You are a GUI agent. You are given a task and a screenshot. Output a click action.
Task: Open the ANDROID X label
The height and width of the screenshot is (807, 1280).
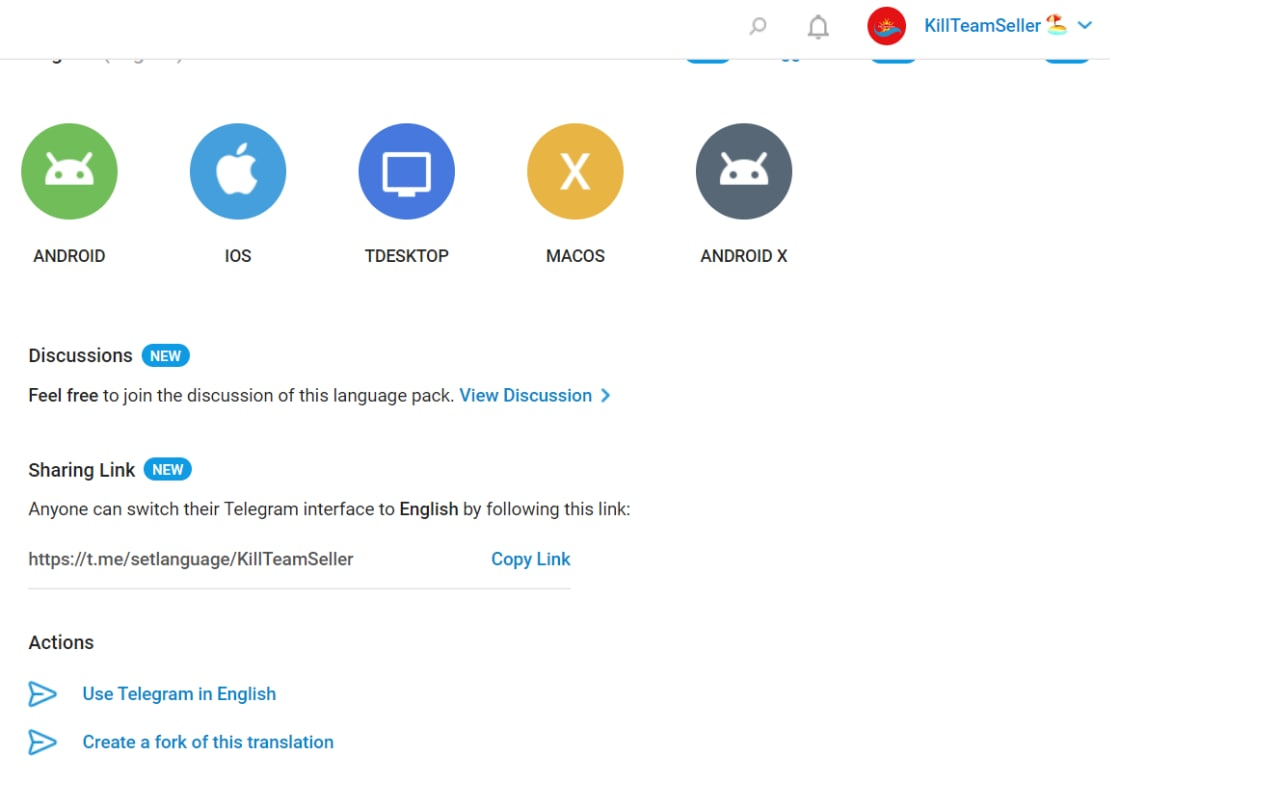point(744,256)
